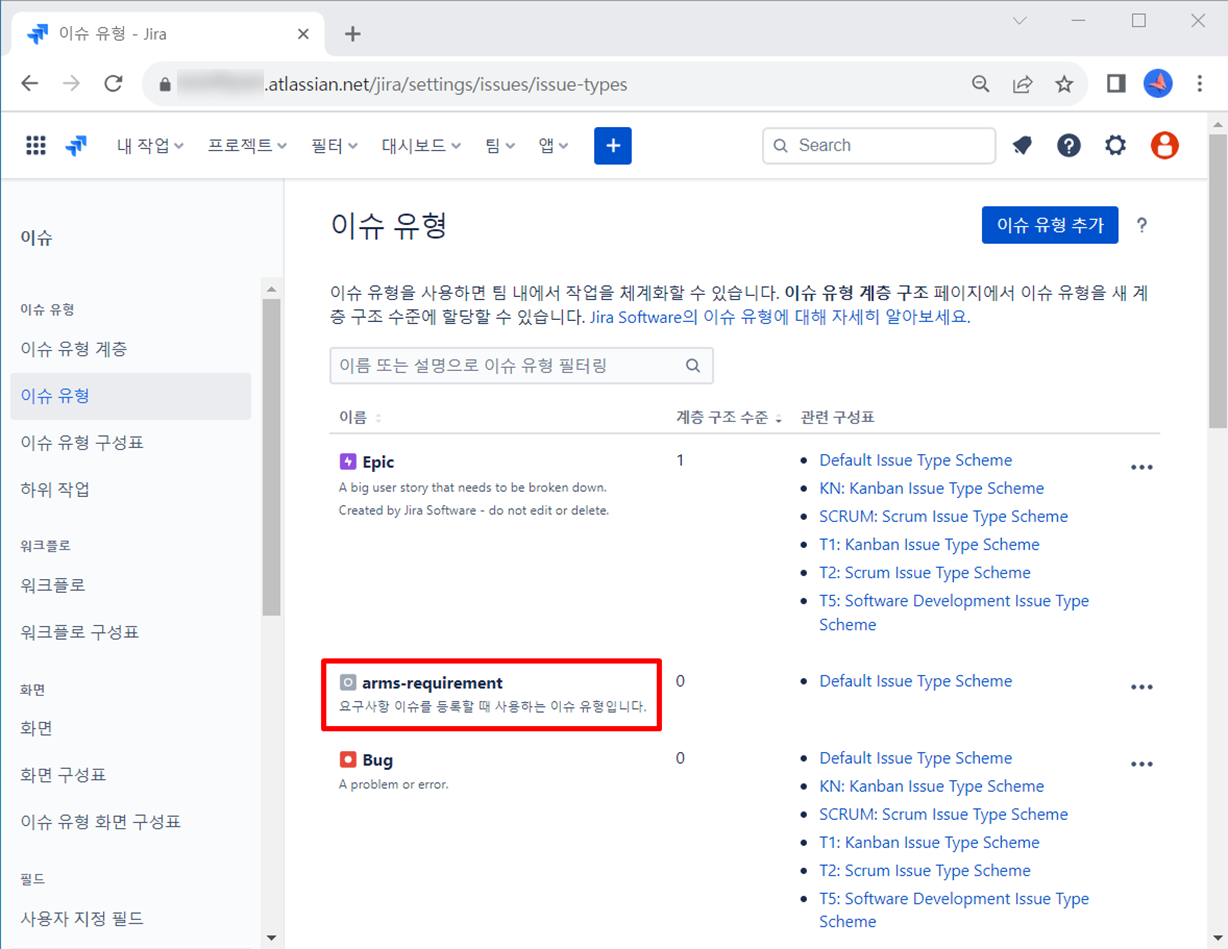1228x949 pixels.
Task: Click the 이슈 유형 추가 button
Action: click(1049, 225)
